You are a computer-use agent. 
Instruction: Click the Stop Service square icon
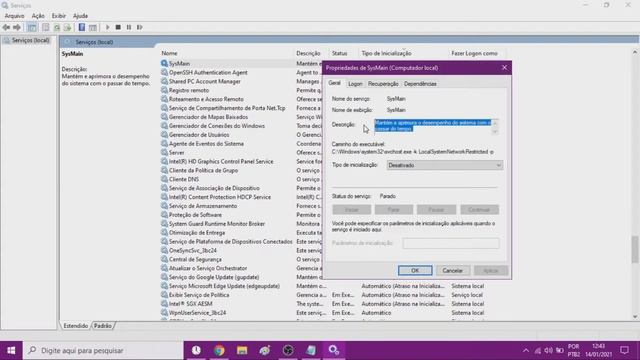coord(118,27)
